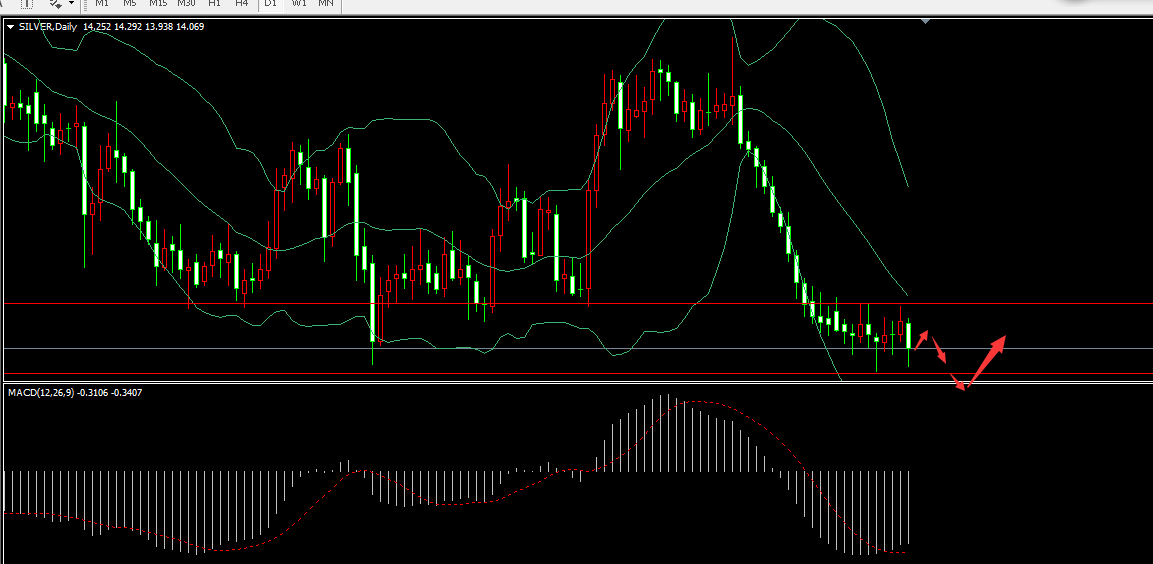Set chart period to H1
1153x564 pixels.
tap(214, 4)
